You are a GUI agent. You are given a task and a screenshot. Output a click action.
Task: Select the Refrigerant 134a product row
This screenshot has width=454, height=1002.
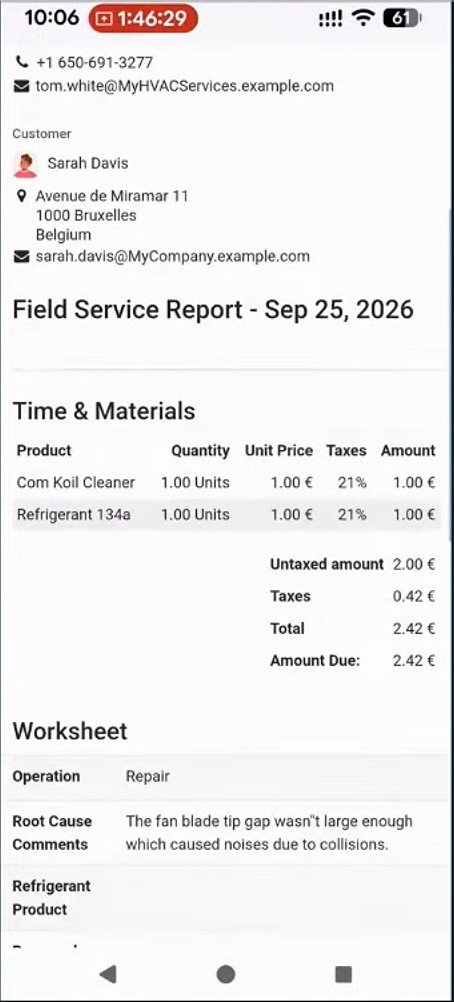point(226,514)
